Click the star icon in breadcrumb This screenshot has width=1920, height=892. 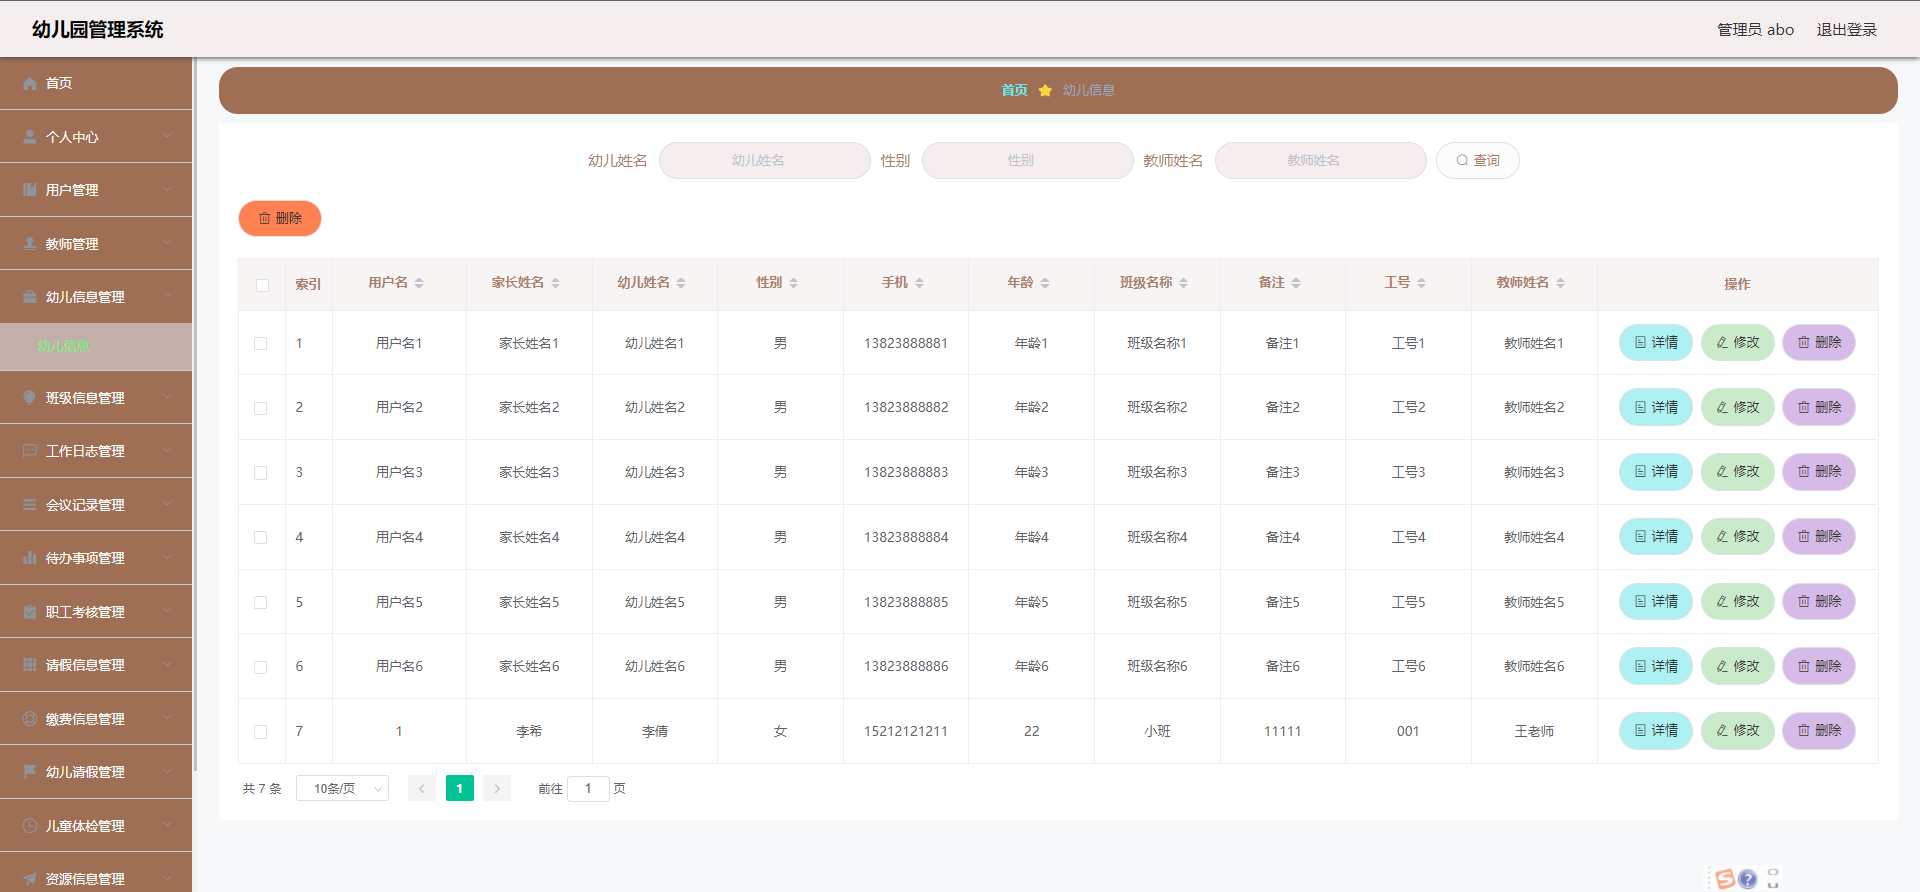(1045, 90)
